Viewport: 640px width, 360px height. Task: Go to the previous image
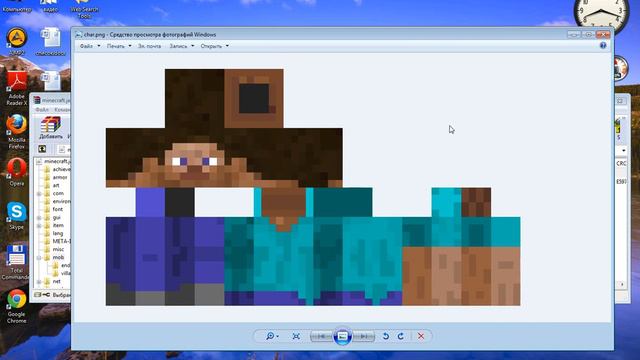pyautogui.click(x=321, y=336)
